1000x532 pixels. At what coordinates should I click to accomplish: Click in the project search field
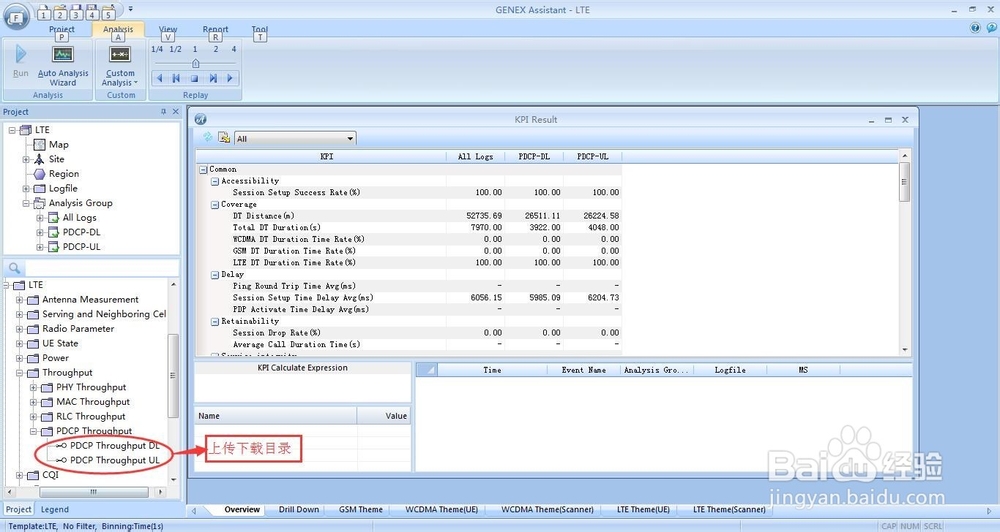pyautogui.click(x=102, y=269)
